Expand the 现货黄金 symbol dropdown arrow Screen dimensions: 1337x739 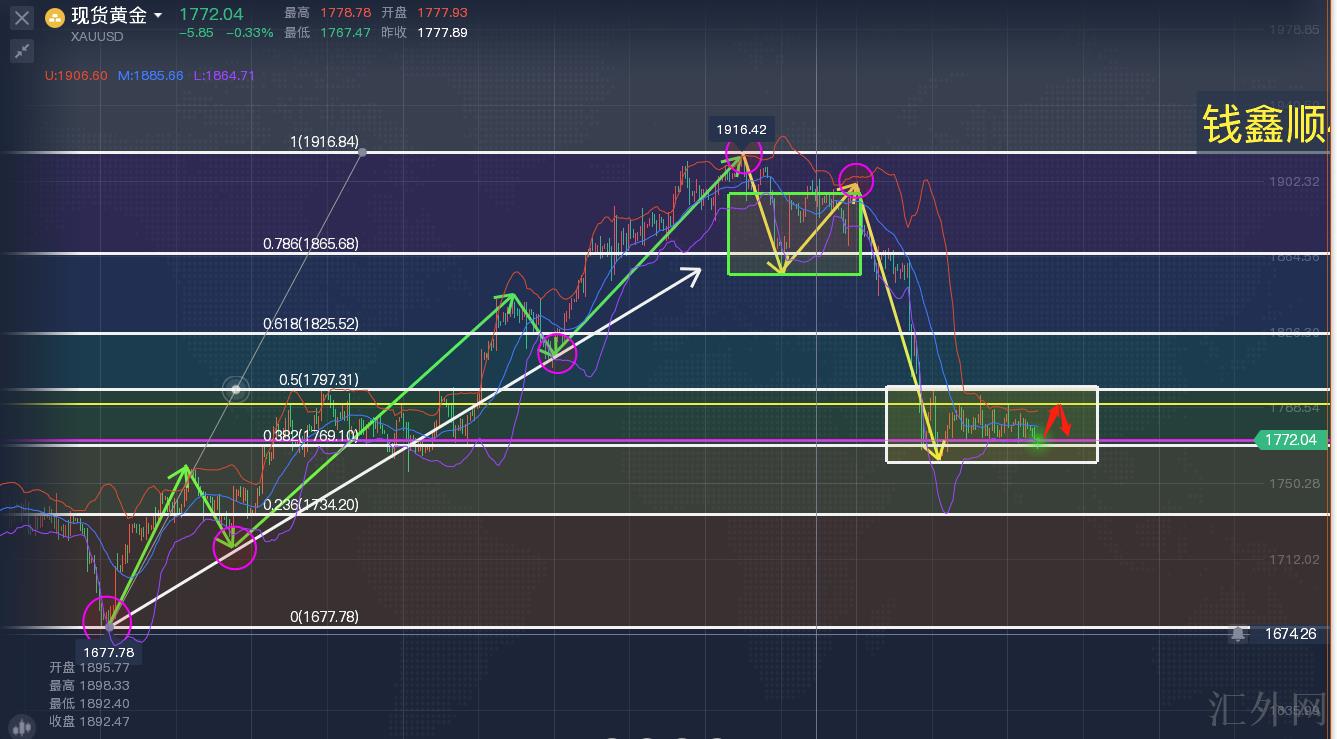click(x=158, y=16)
